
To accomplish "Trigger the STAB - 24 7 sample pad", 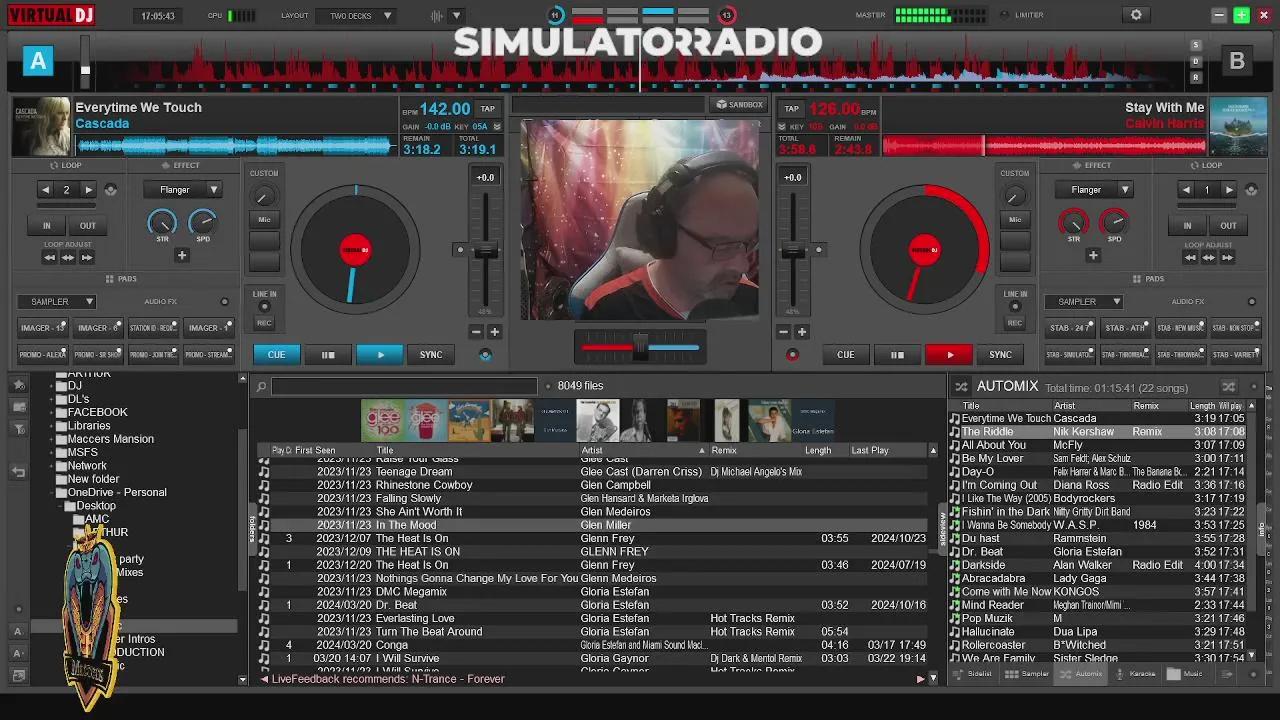I will tap(1071, 327).
